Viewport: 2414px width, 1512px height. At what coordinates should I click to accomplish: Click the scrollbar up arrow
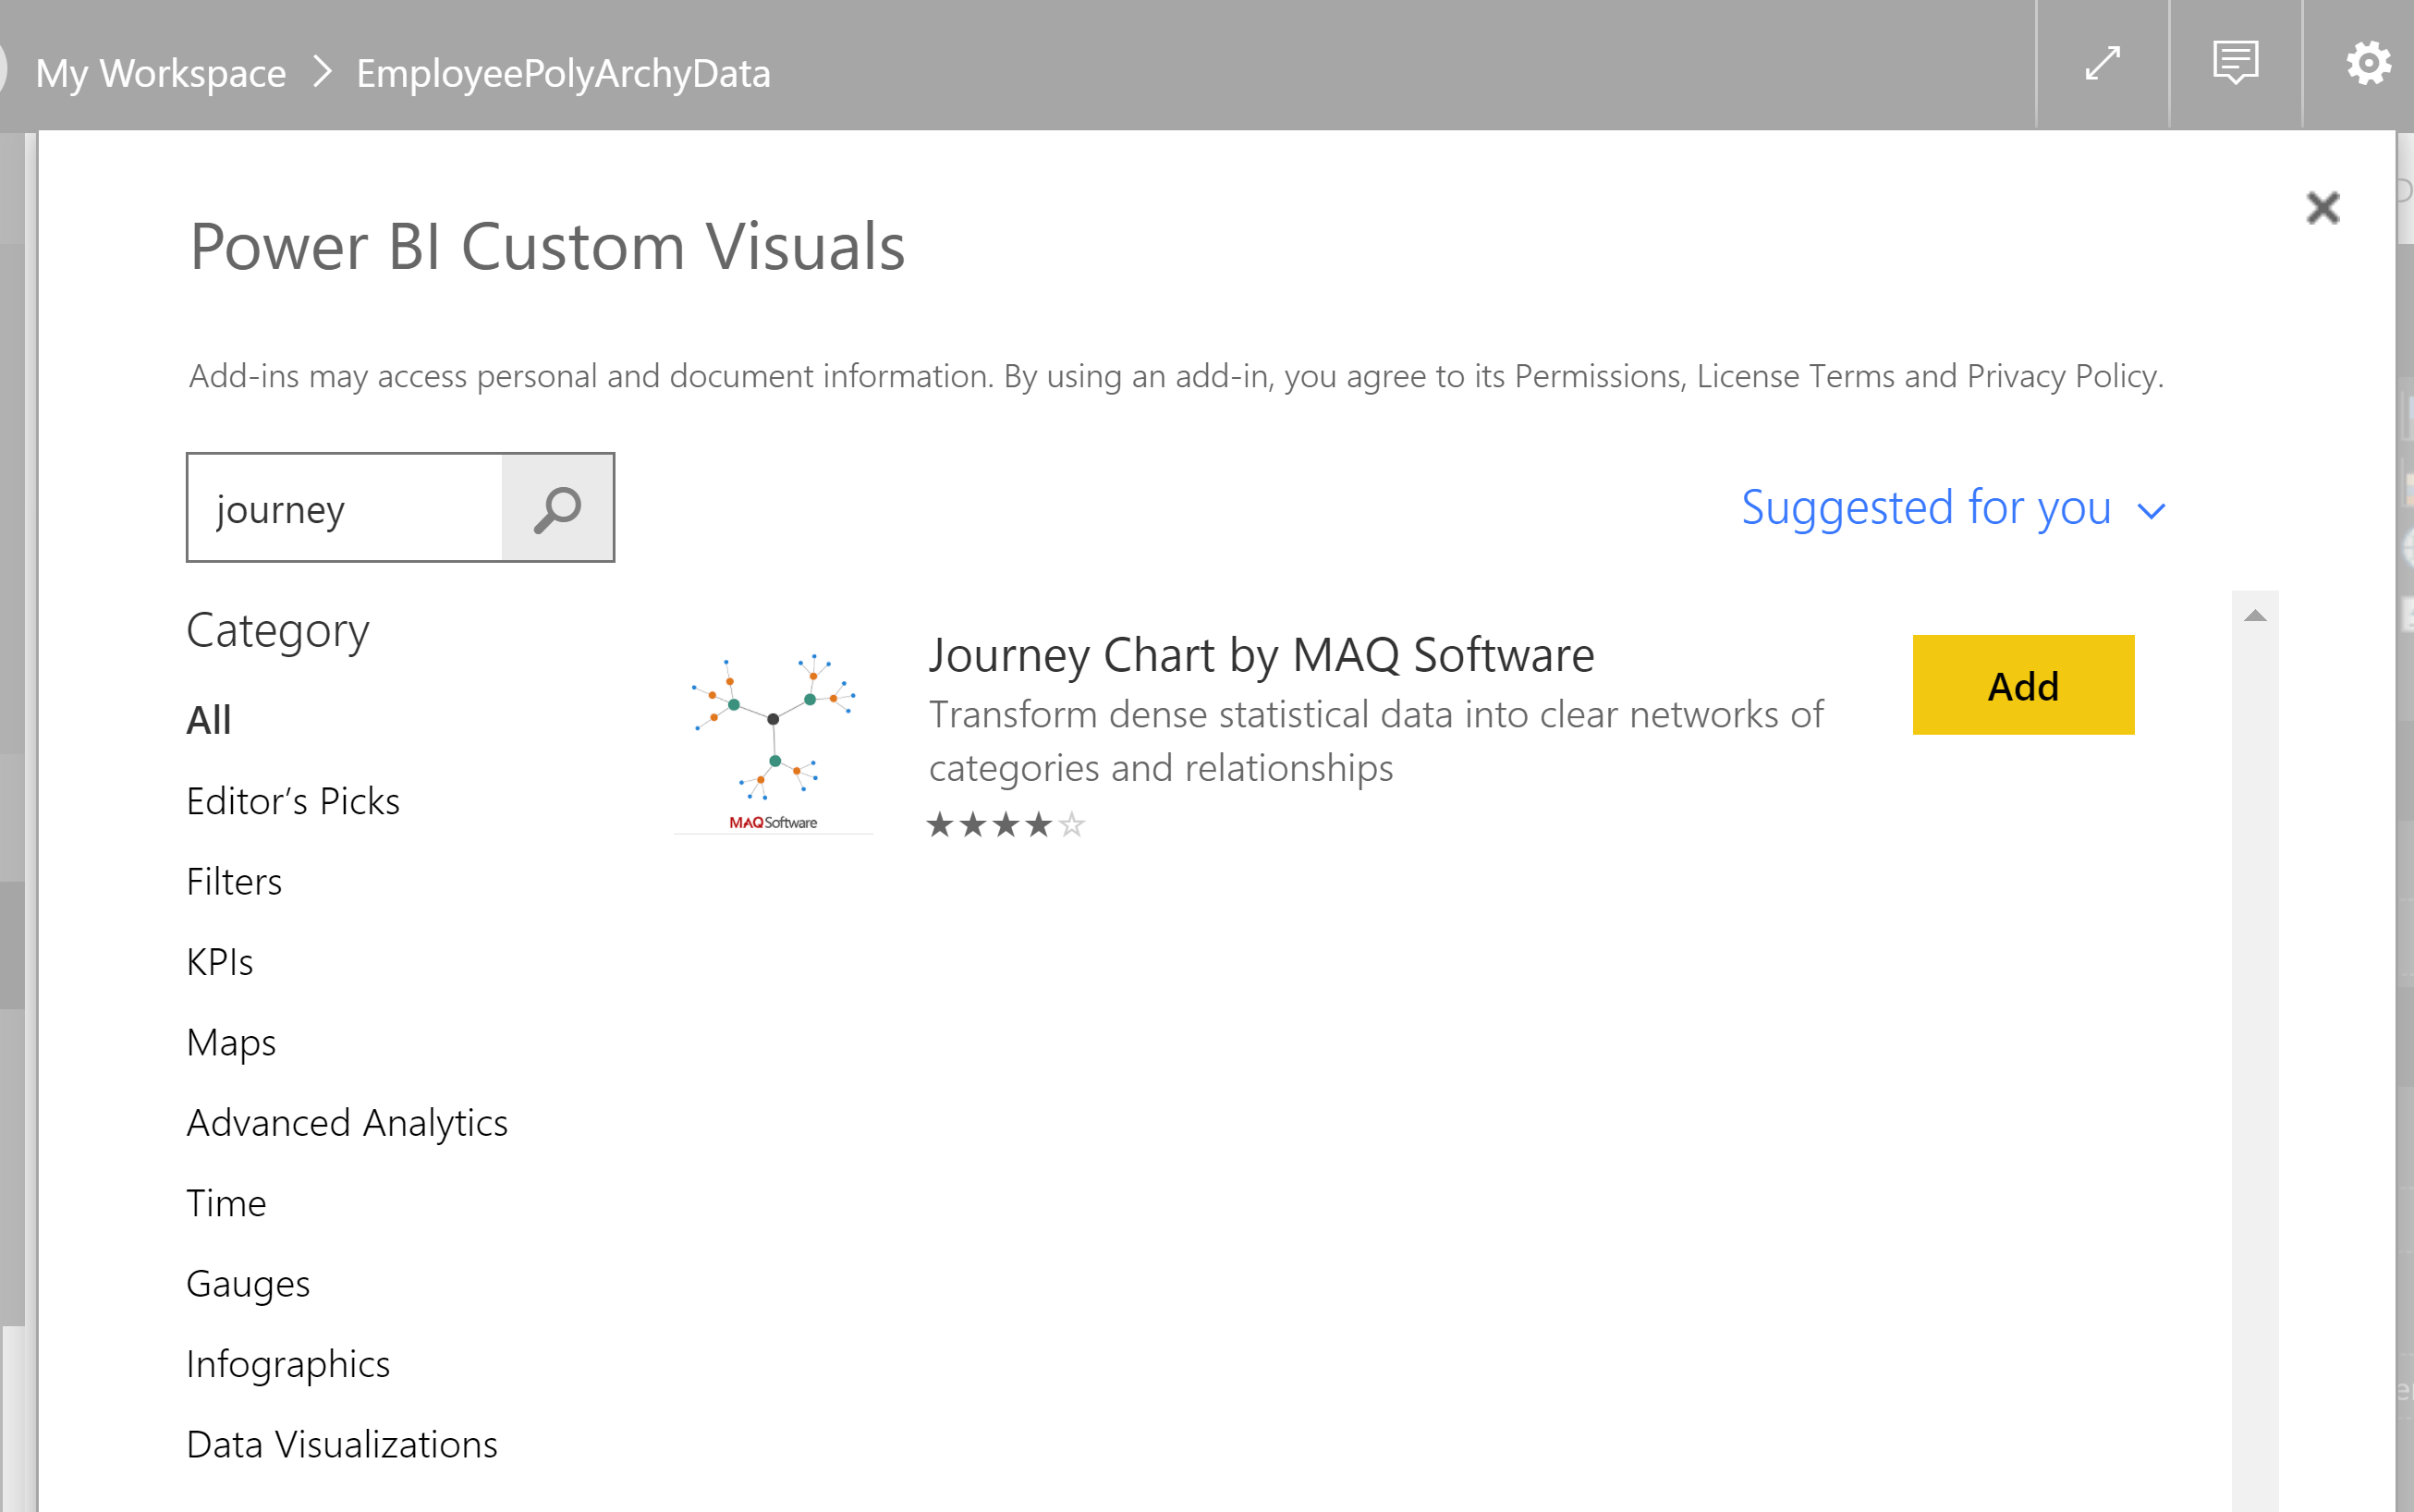2254,616
